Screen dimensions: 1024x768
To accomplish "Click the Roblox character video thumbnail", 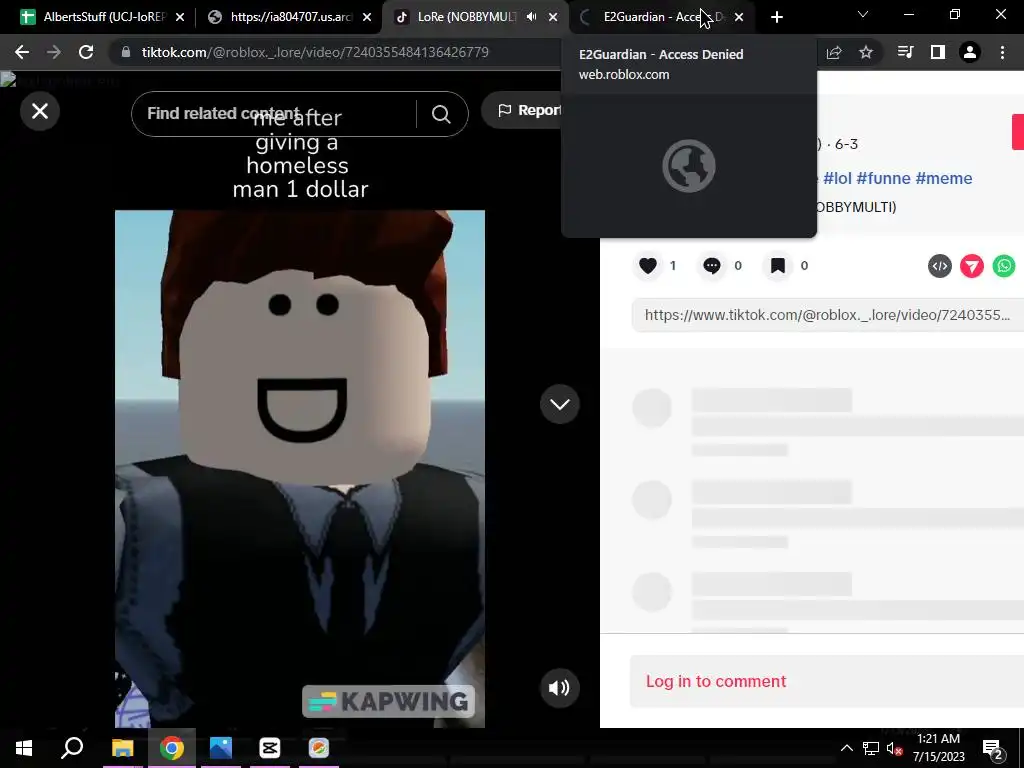I will (300, 468).
